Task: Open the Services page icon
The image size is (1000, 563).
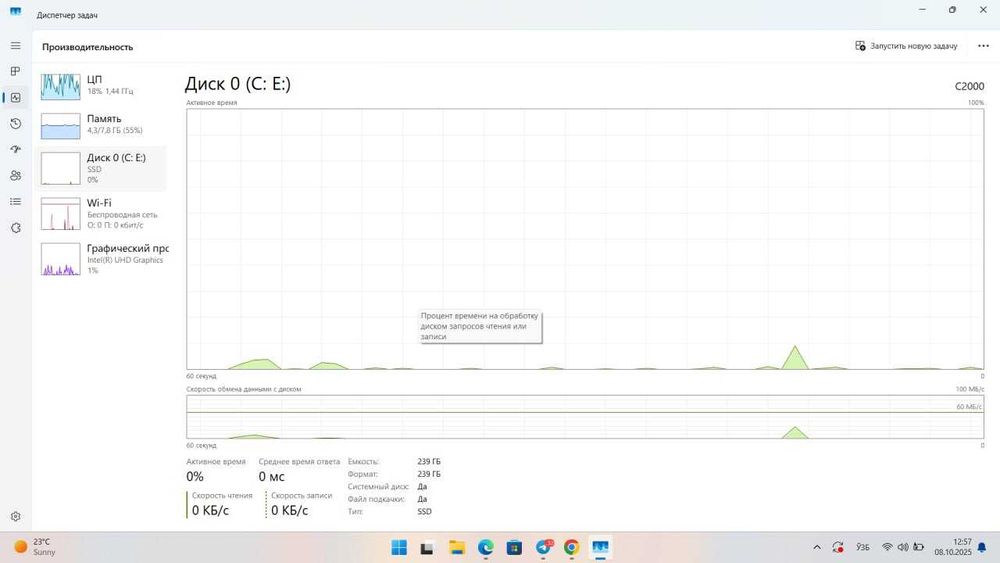Action: [15, 228]
